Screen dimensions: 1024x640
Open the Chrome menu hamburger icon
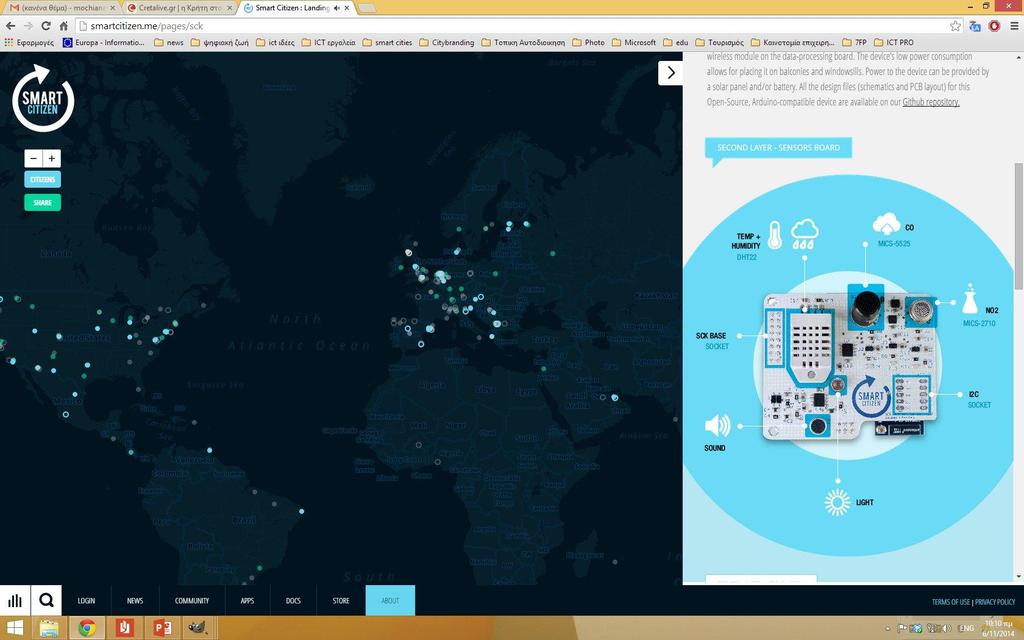click(1014, 26)
